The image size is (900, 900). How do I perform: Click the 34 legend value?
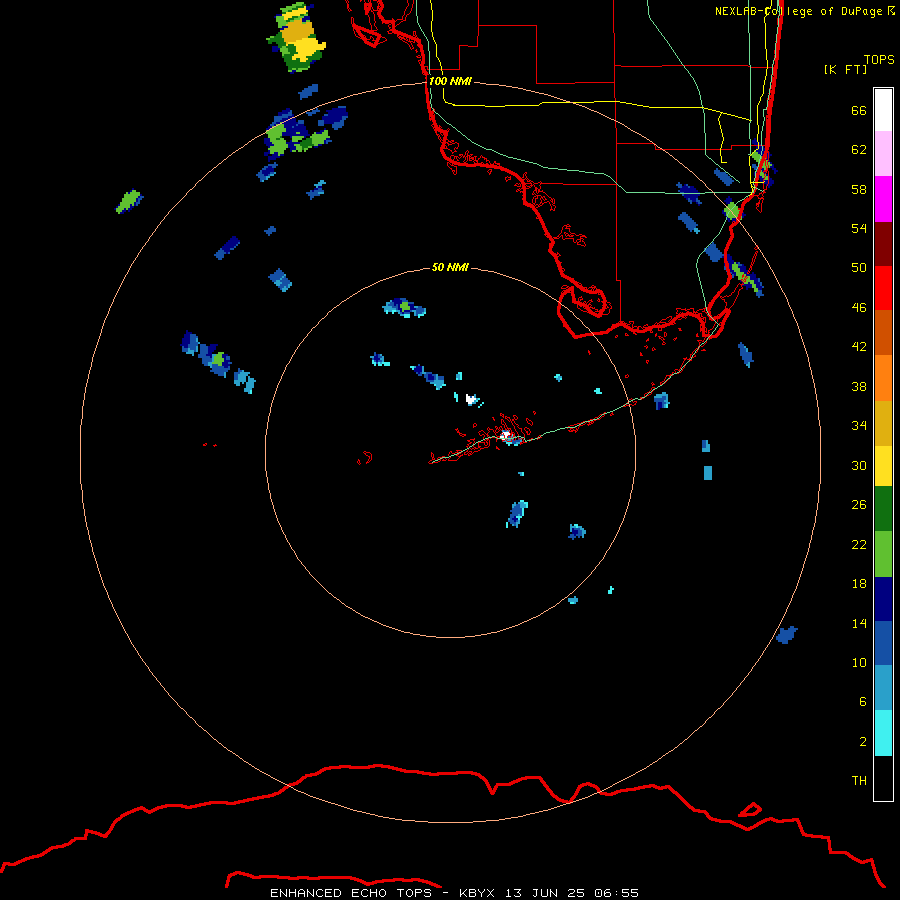point(859,426)
